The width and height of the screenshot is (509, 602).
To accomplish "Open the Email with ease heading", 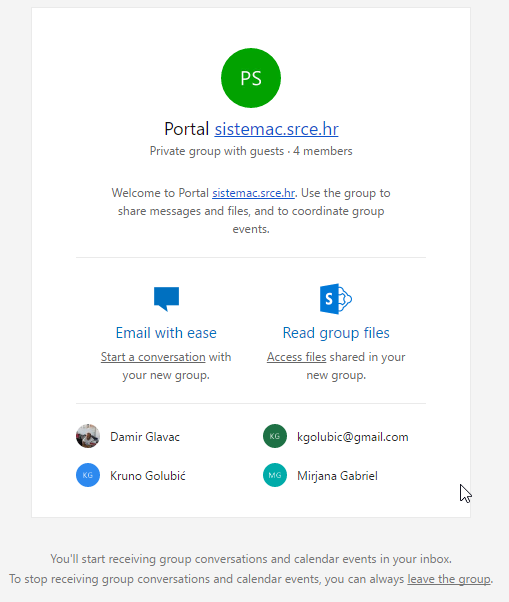I will pyautogui.click(x=166, y=333).
